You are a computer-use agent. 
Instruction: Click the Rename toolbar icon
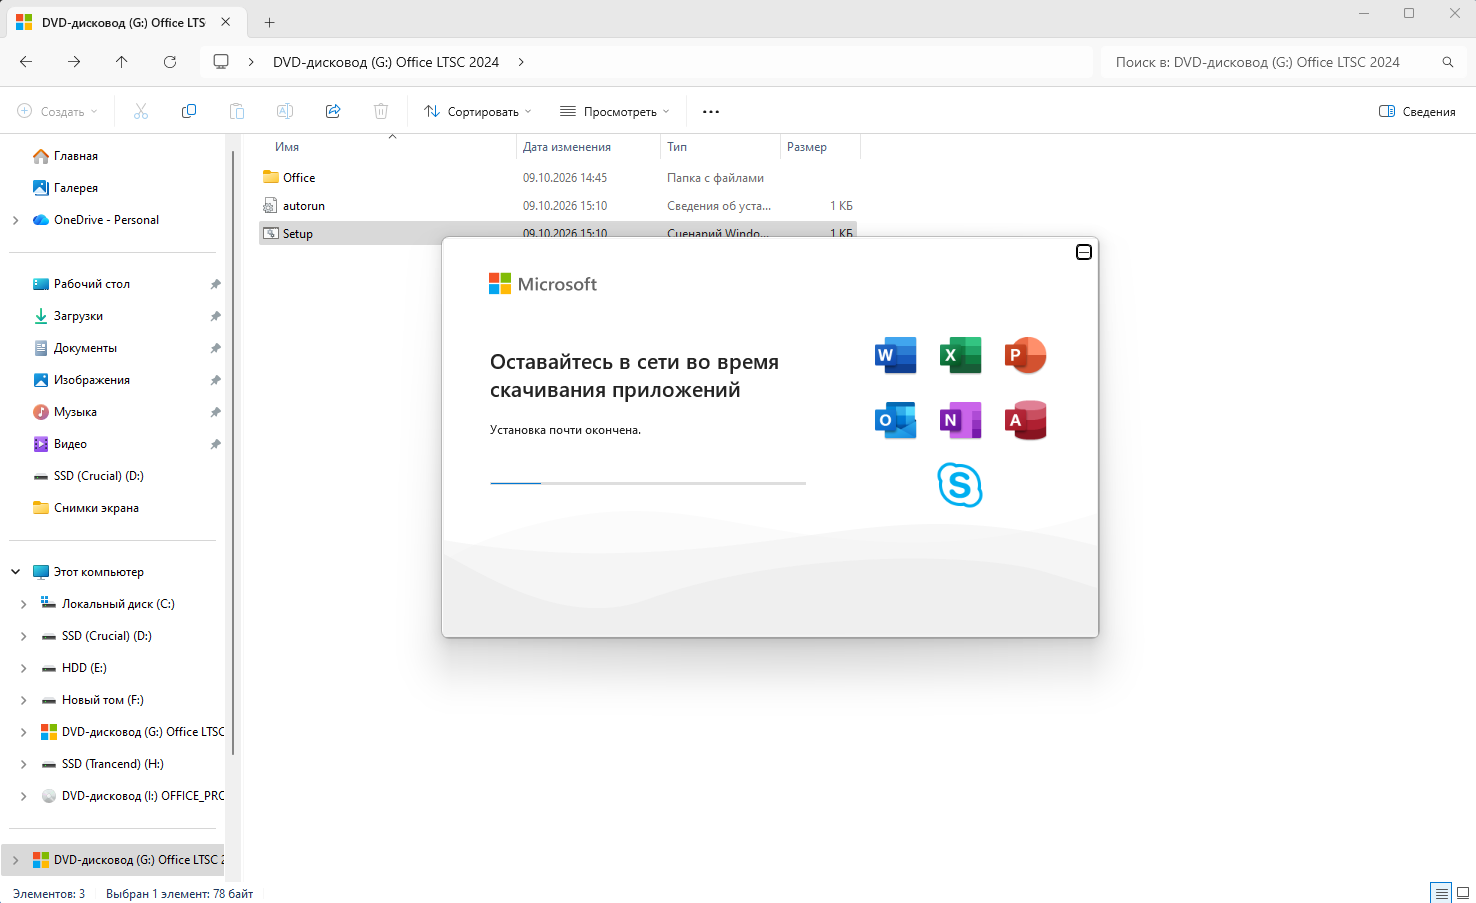(x=285, y=111)
